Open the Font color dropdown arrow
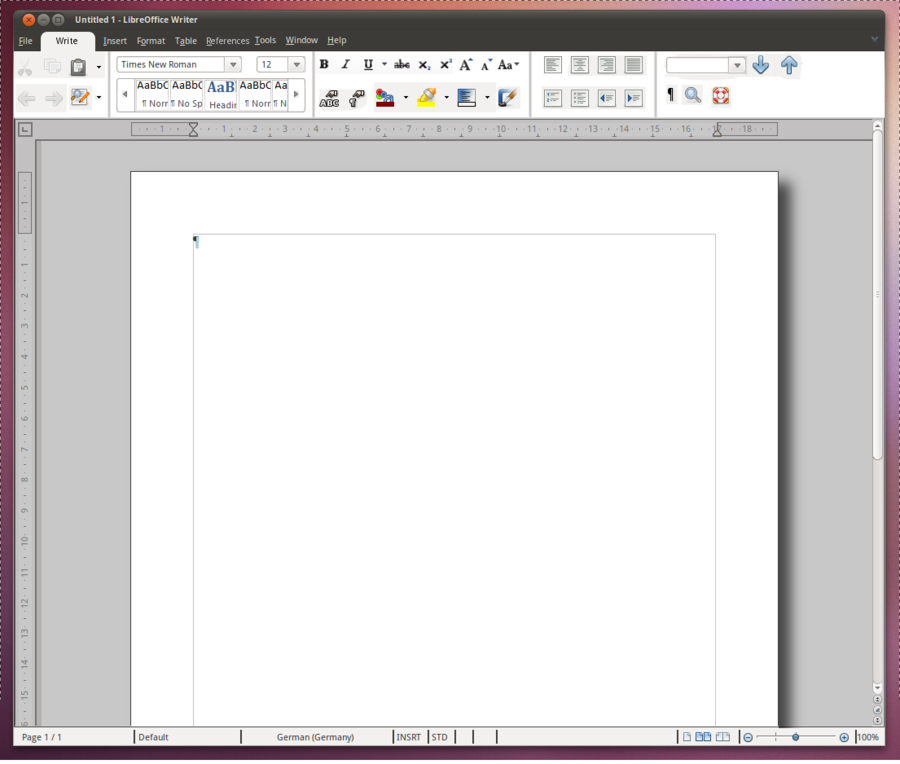This screenshot has height=764, width=900. pyautogui.click(x=406, y=98)
